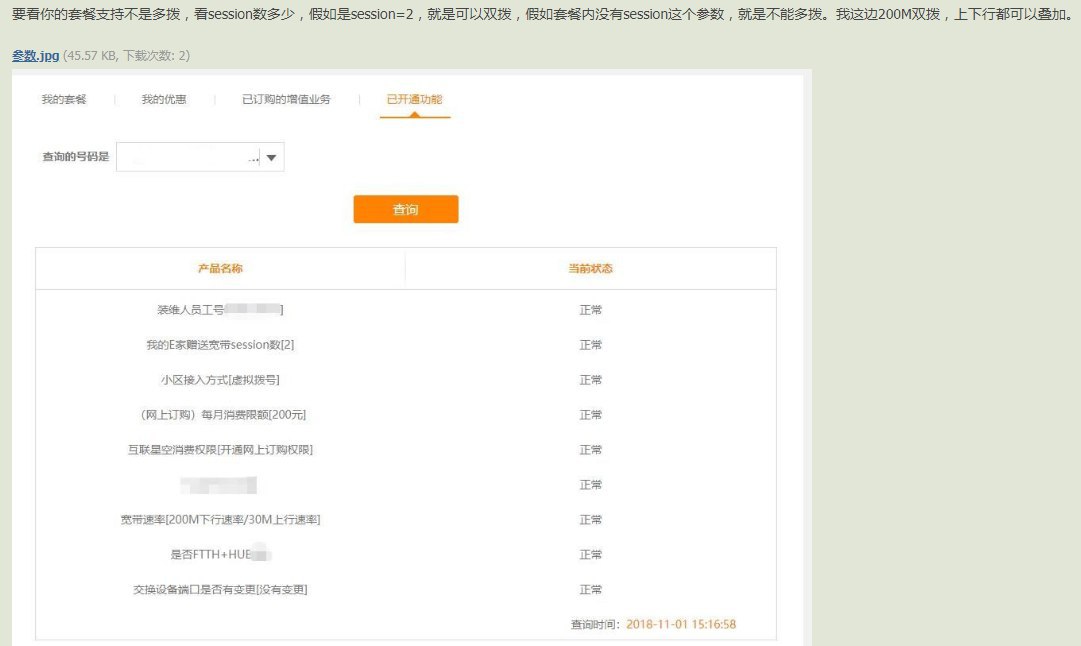The width and height of the screenshot is (1081, 646).
Task: Click the 正常 status of the session数 row
Action: click(590, 345)
